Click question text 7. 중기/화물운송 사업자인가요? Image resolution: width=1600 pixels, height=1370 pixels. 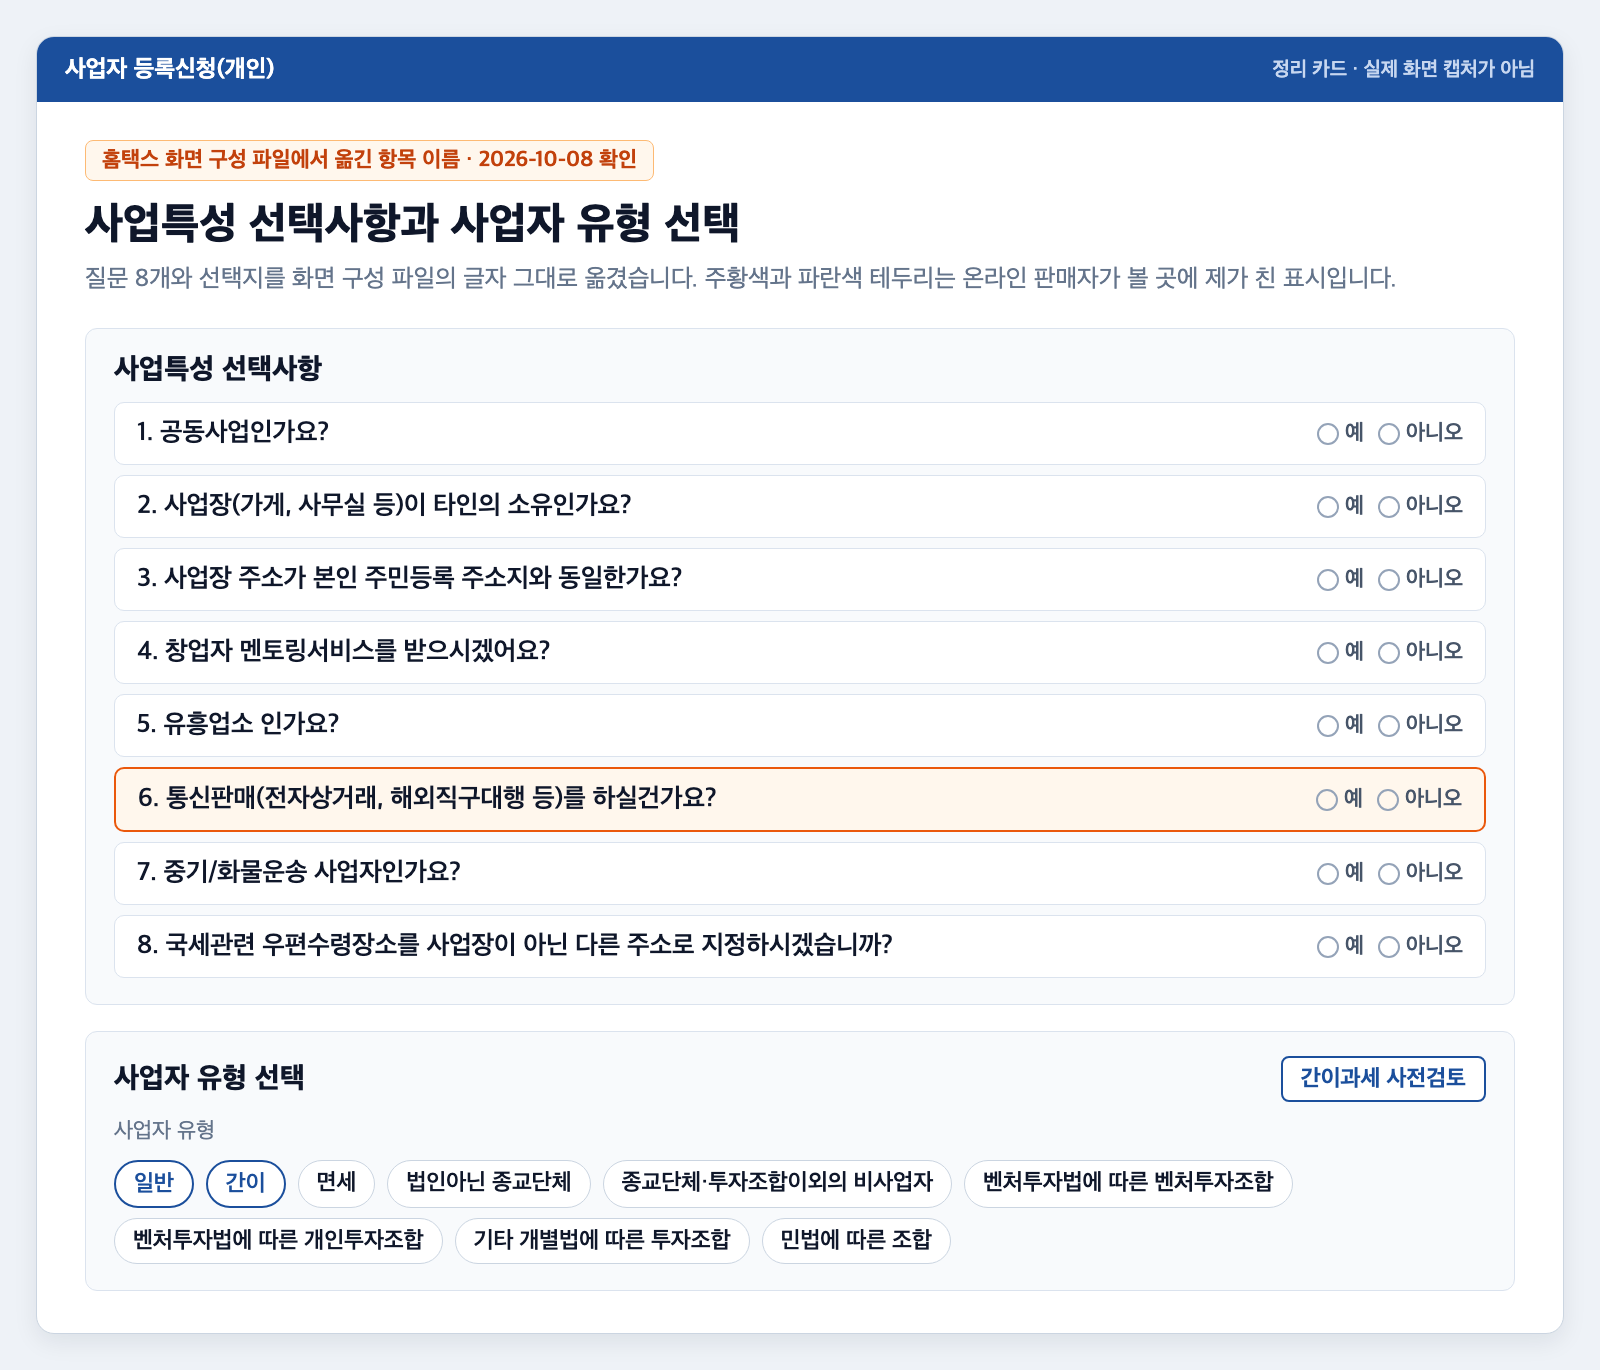tap(299, 871)
